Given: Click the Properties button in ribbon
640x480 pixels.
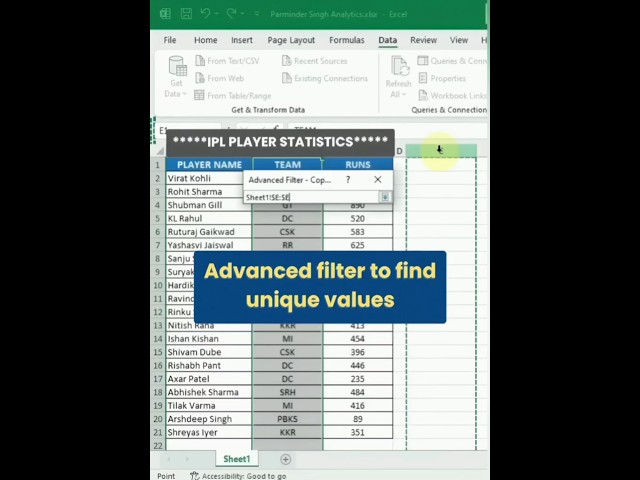Looking at the screenshot, I should (442, 78).
